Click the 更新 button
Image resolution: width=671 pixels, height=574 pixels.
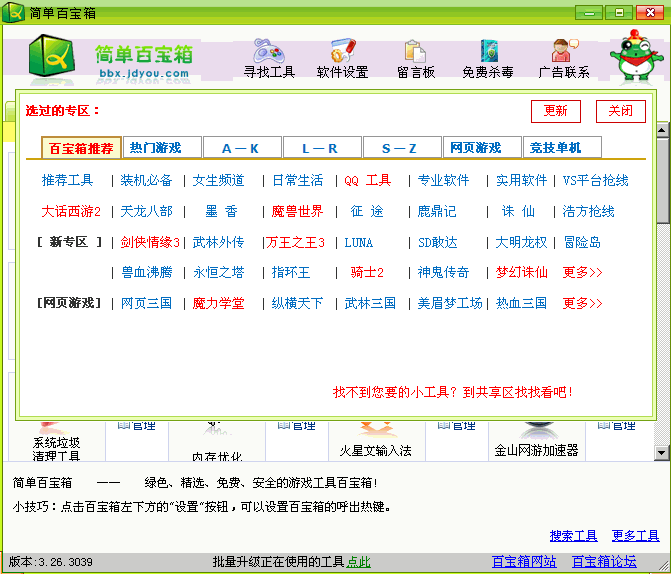click(x=555, y=111)
